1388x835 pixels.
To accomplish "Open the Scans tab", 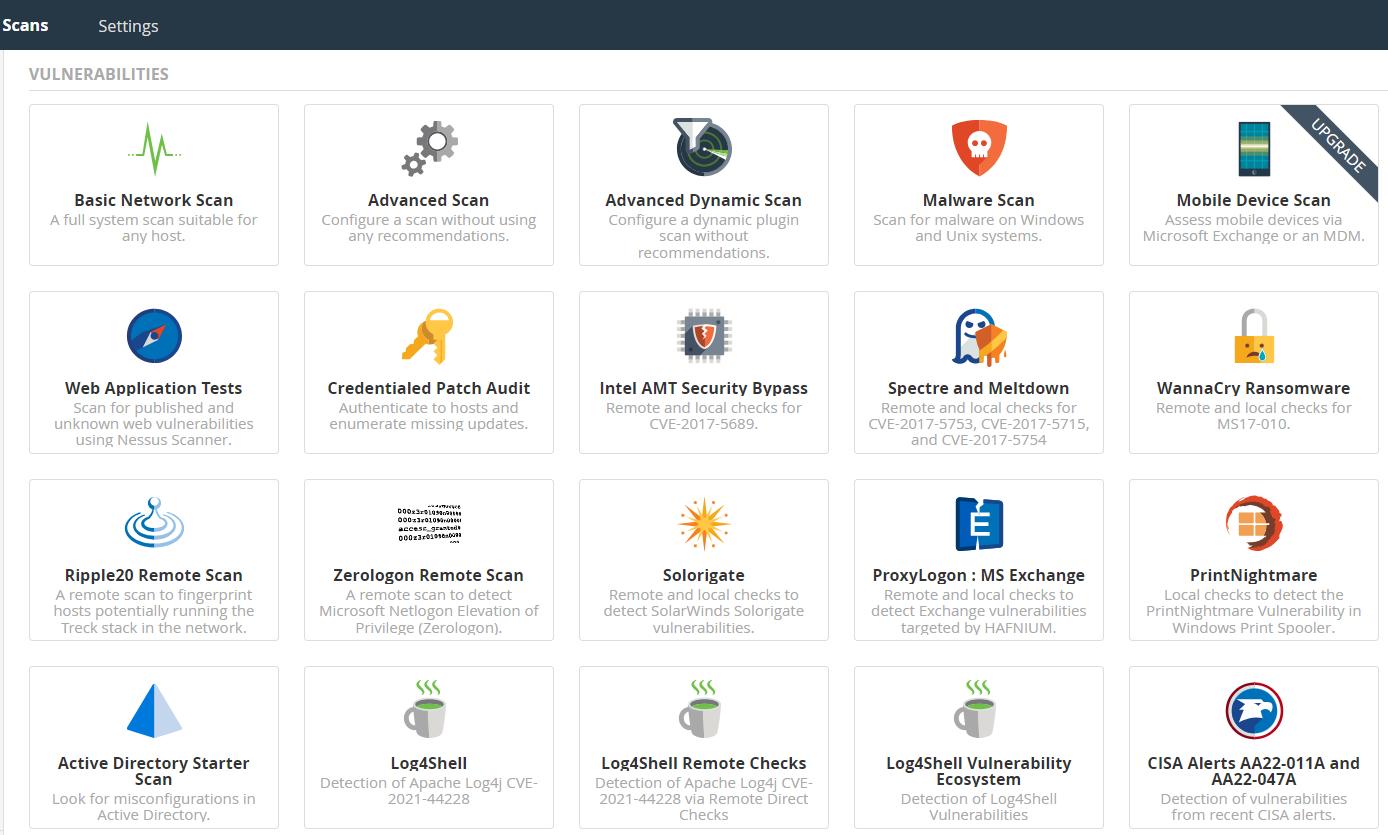I will pos(25,25).
